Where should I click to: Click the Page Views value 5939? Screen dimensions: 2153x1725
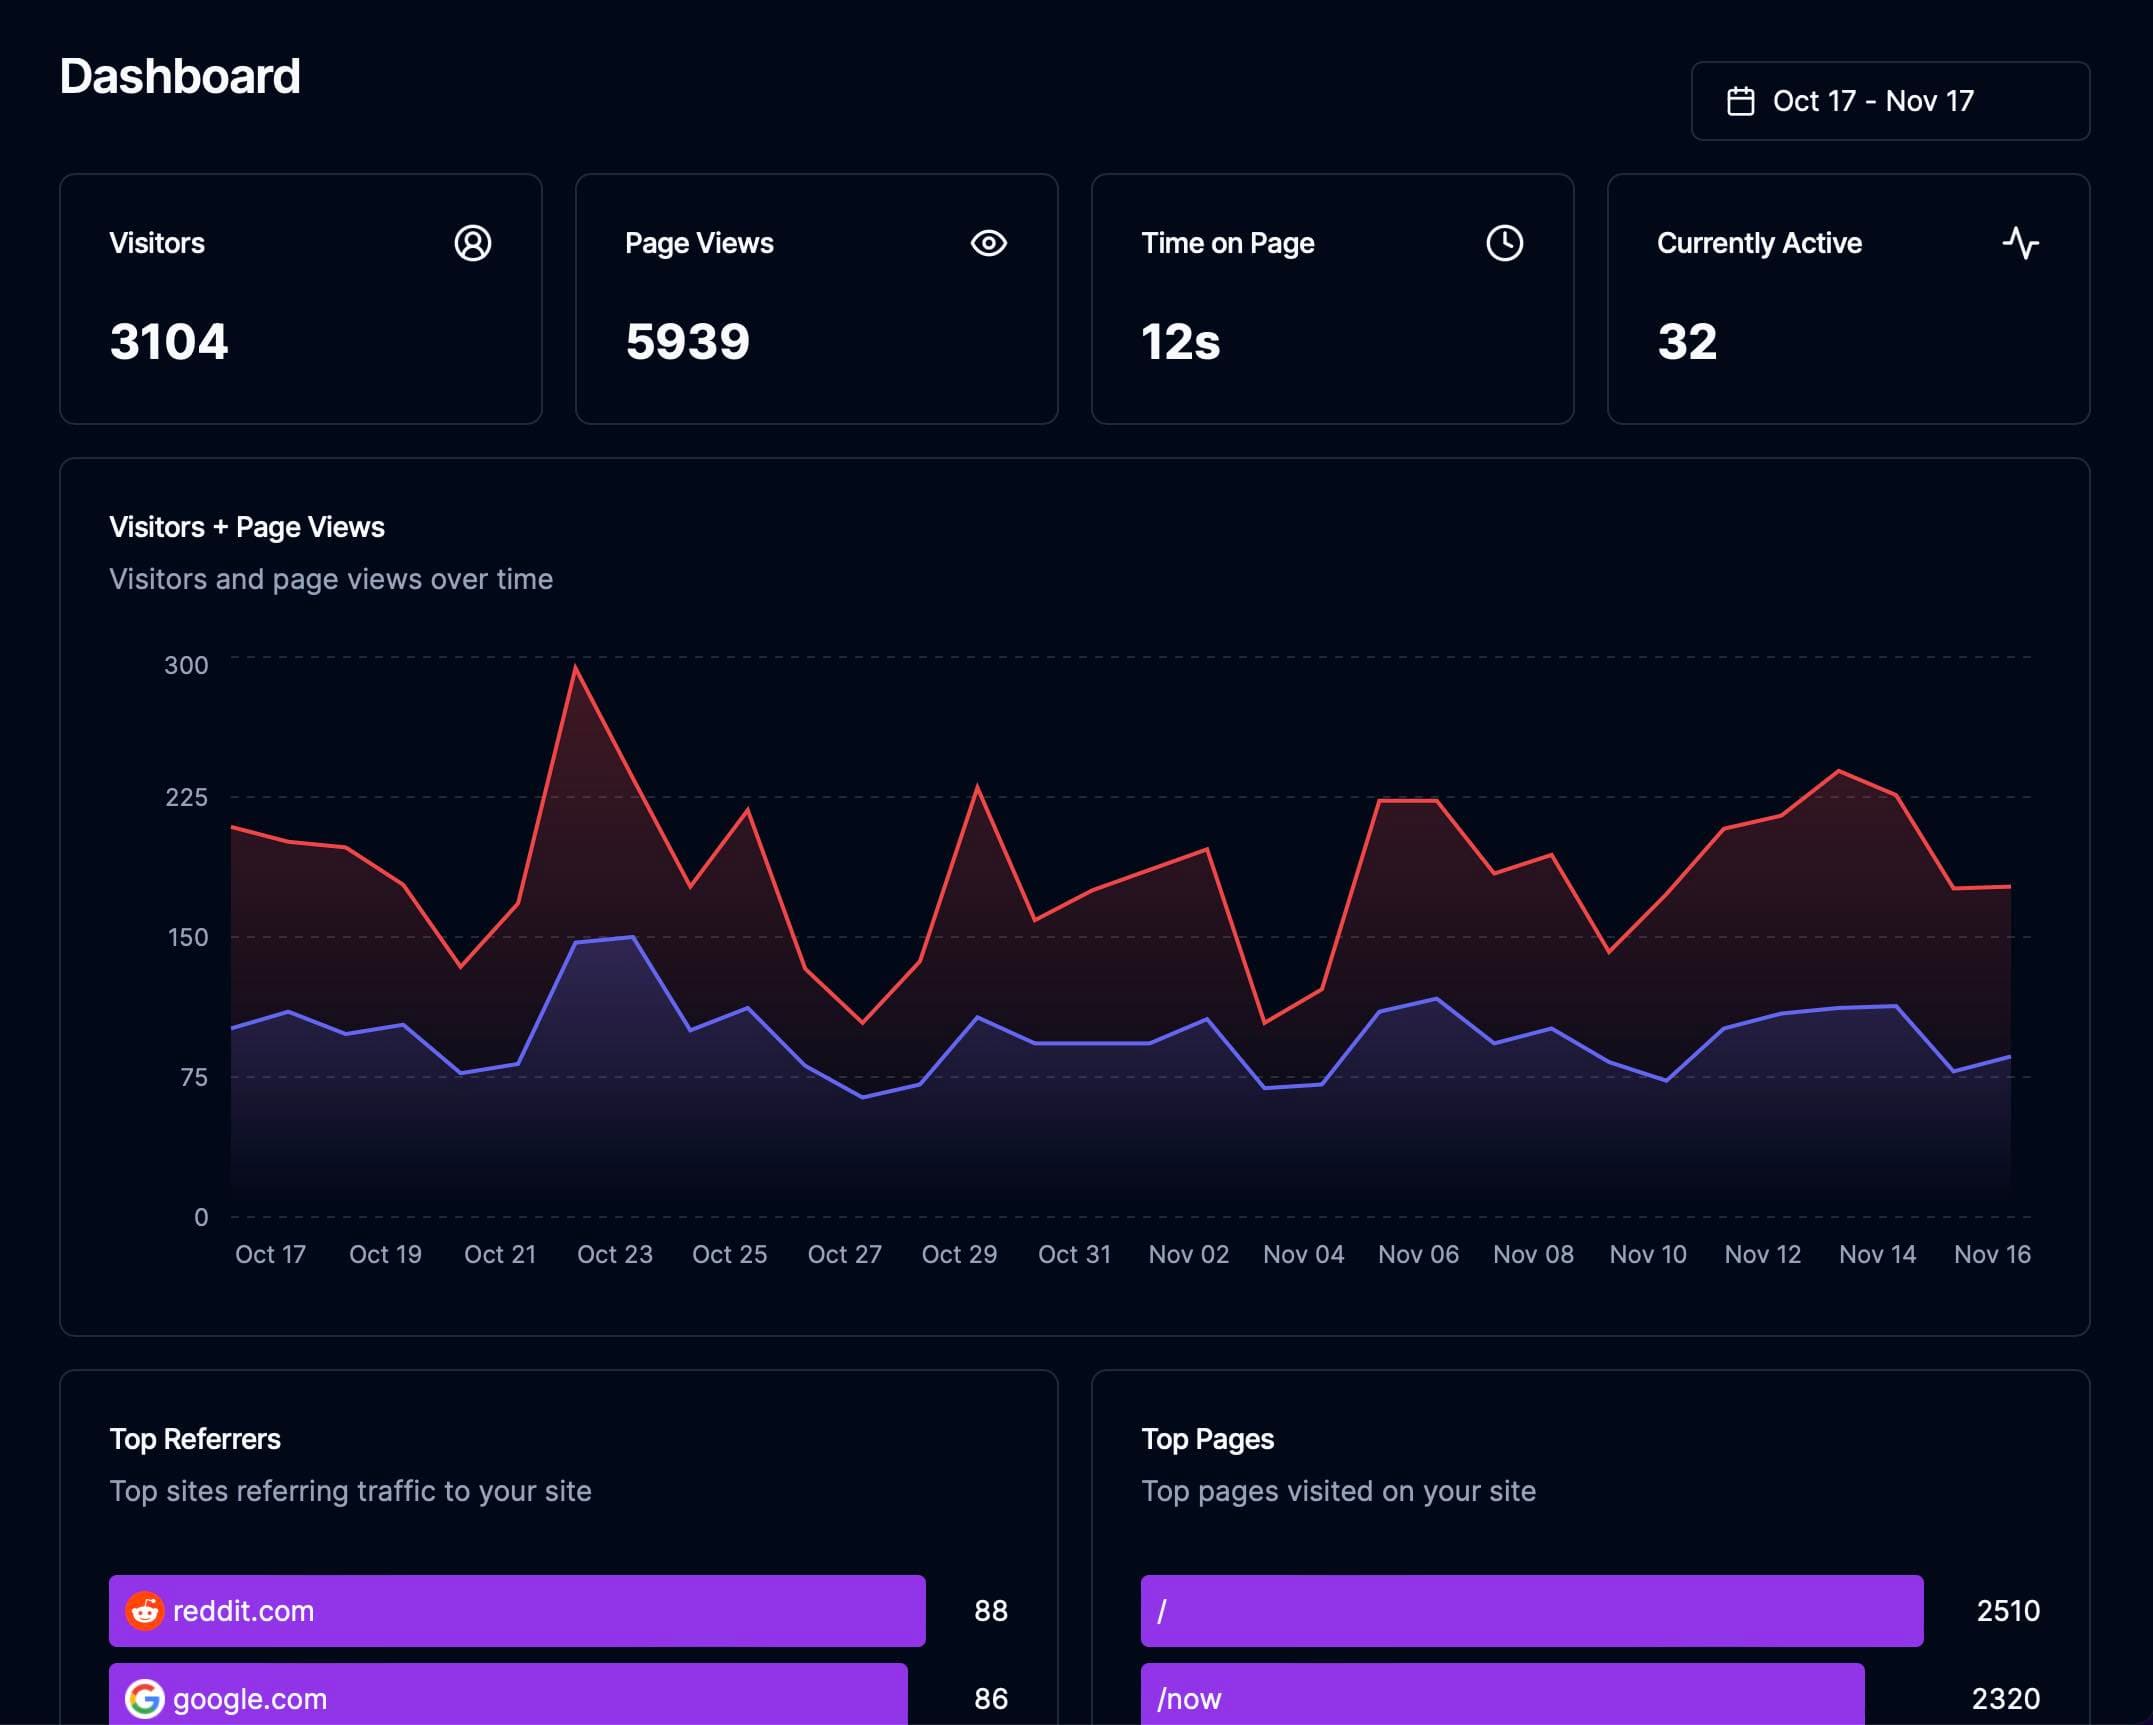click(x=687, y=342)
